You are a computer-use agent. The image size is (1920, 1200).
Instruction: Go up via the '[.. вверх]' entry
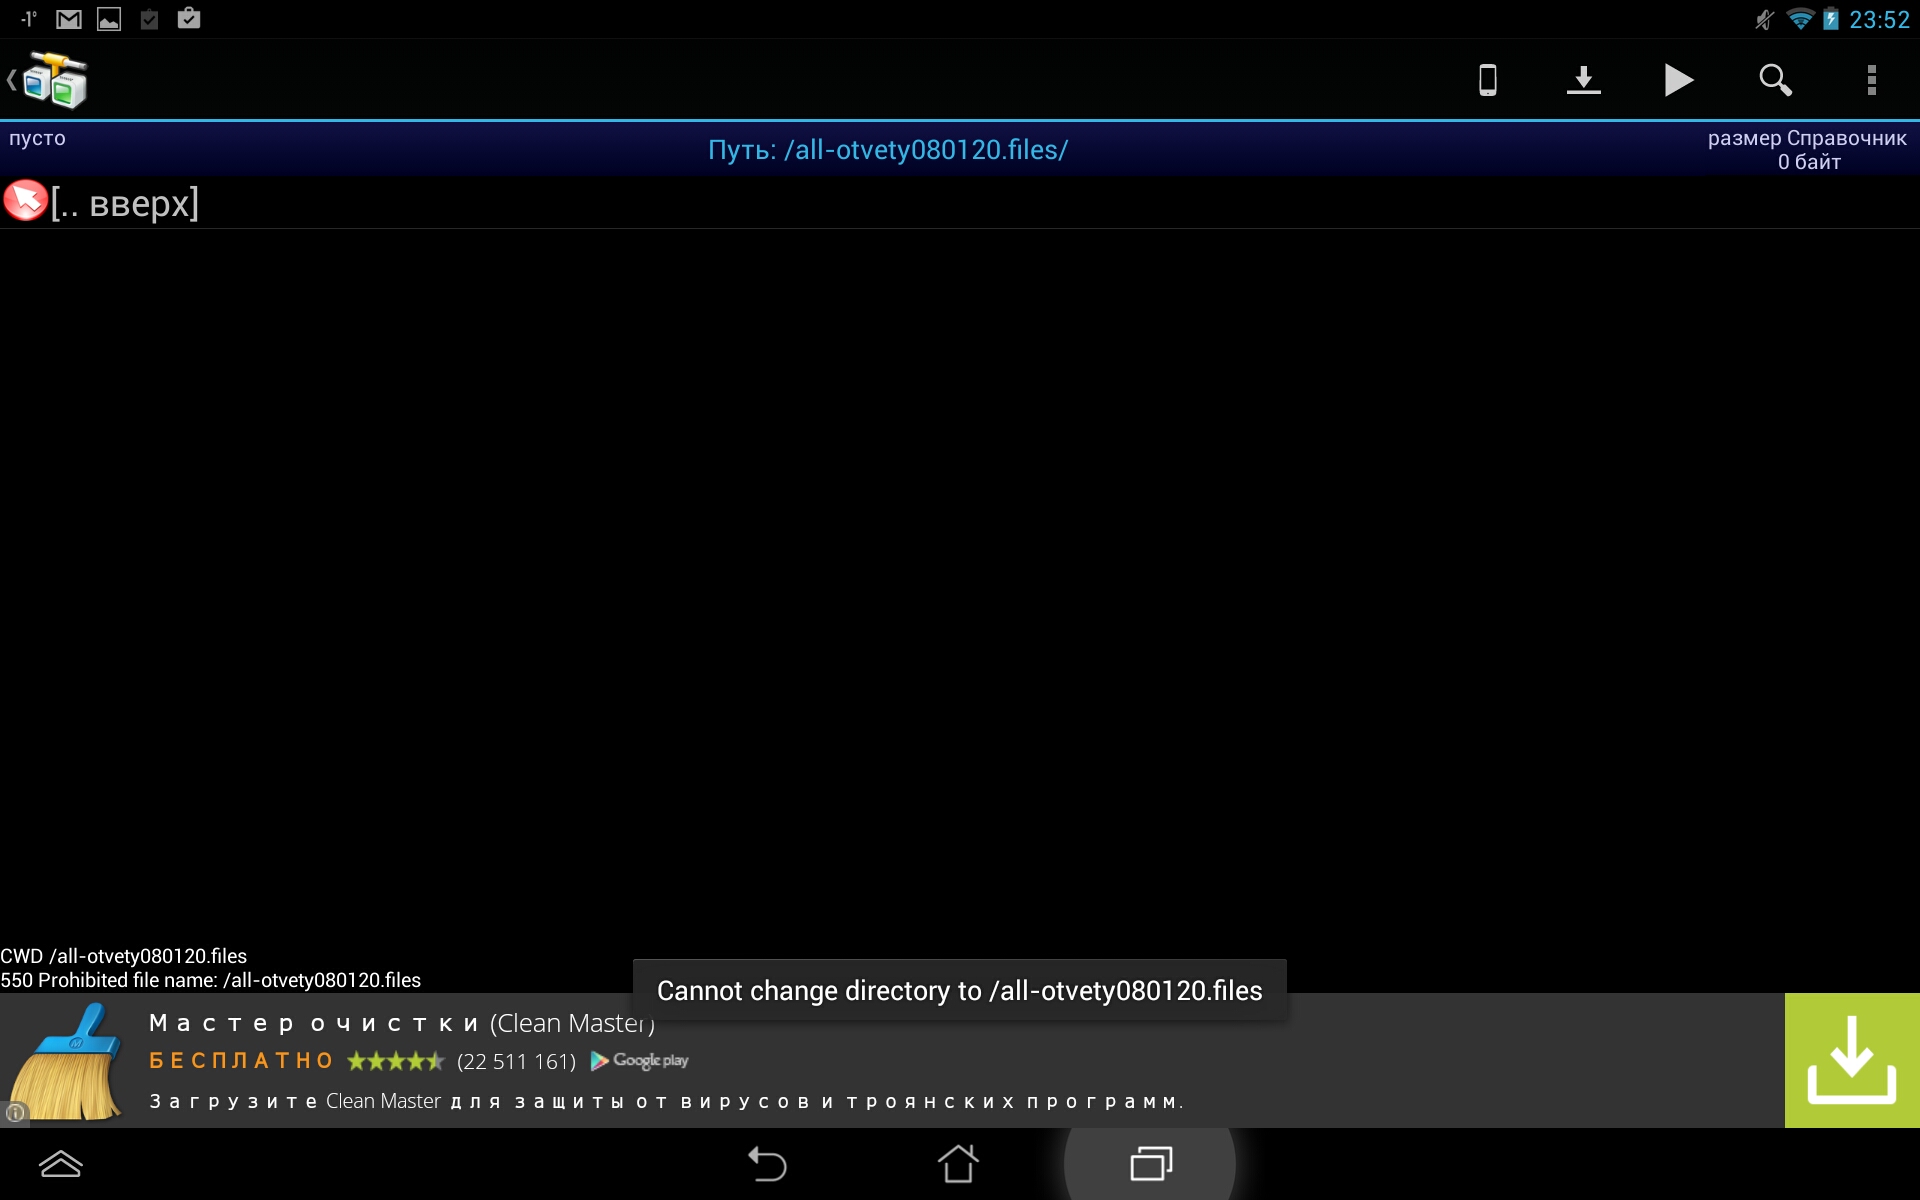(x=125, y=203)
